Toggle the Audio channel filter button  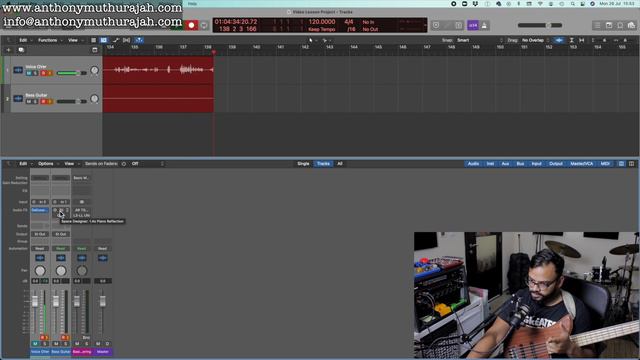(x=473, y=164)
